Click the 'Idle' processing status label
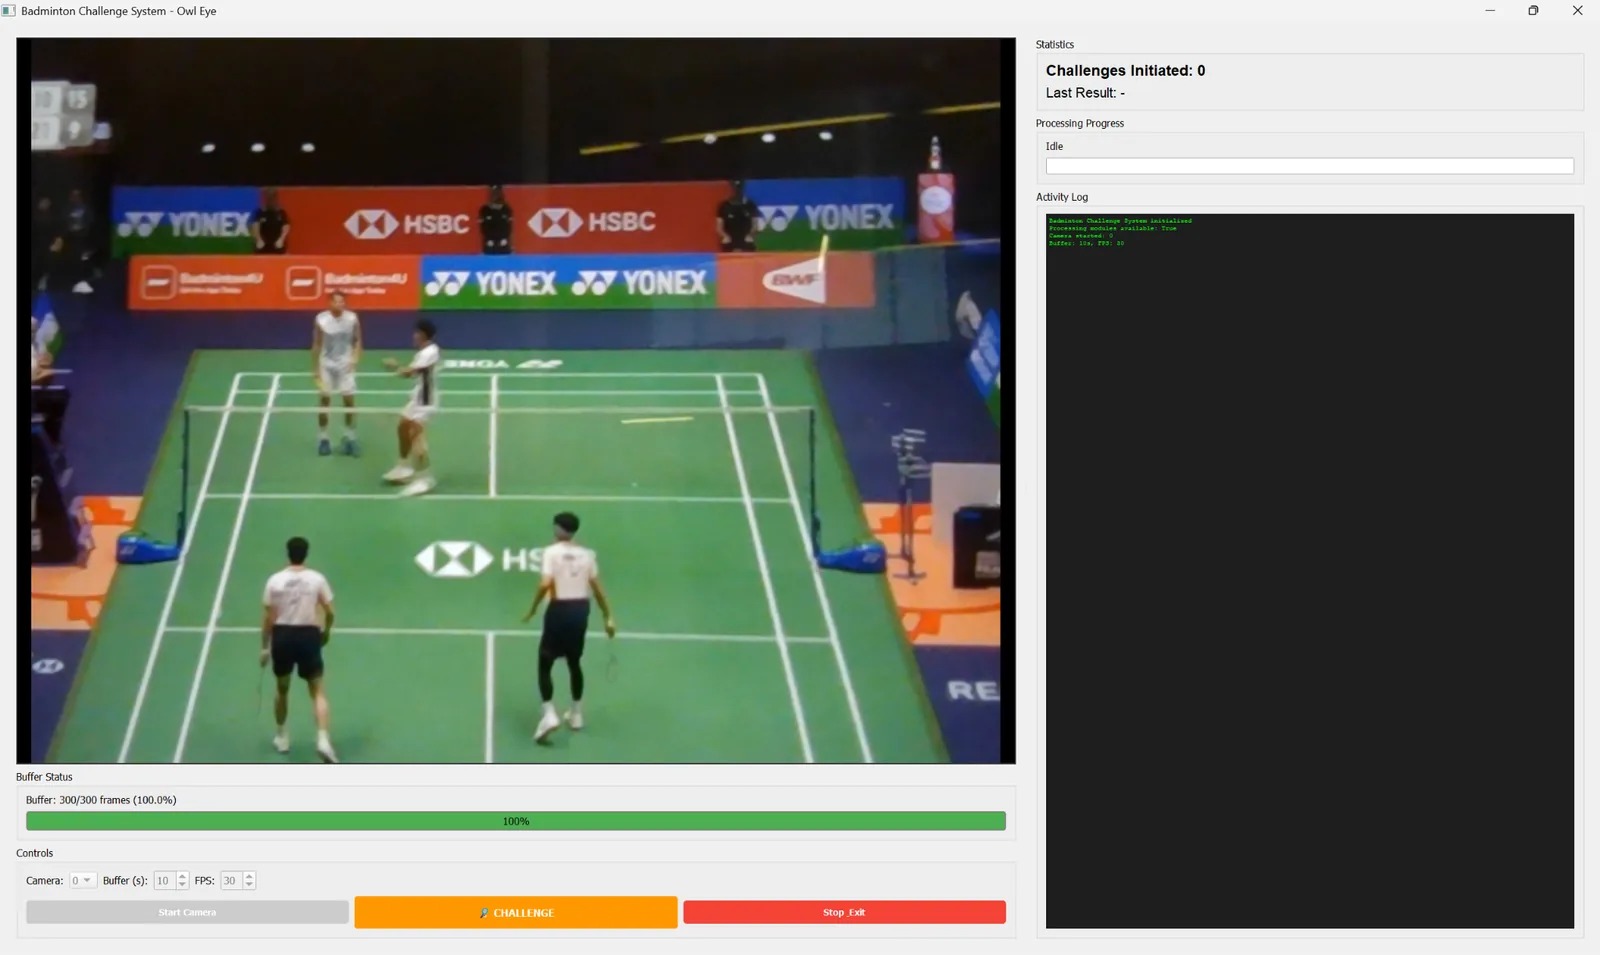Screen dimensions: 1600x955 pos(1054,146)
